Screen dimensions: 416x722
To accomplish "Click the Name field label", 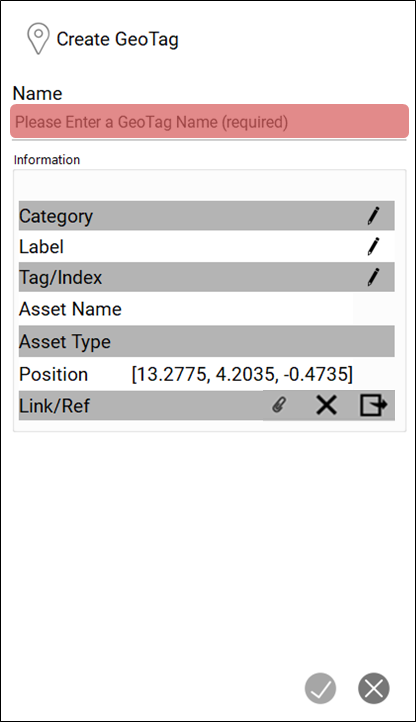I will tap(37, 93).
